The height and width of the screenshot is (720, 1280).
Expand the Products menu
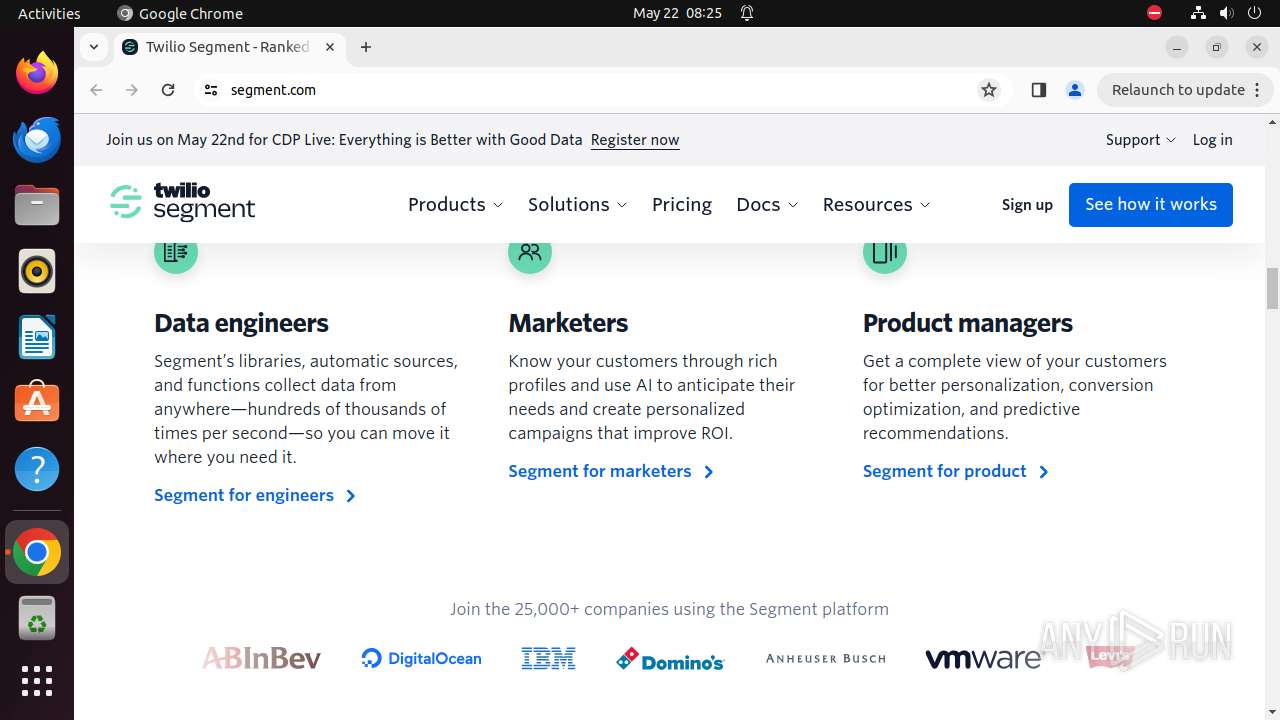click(455, 204)
